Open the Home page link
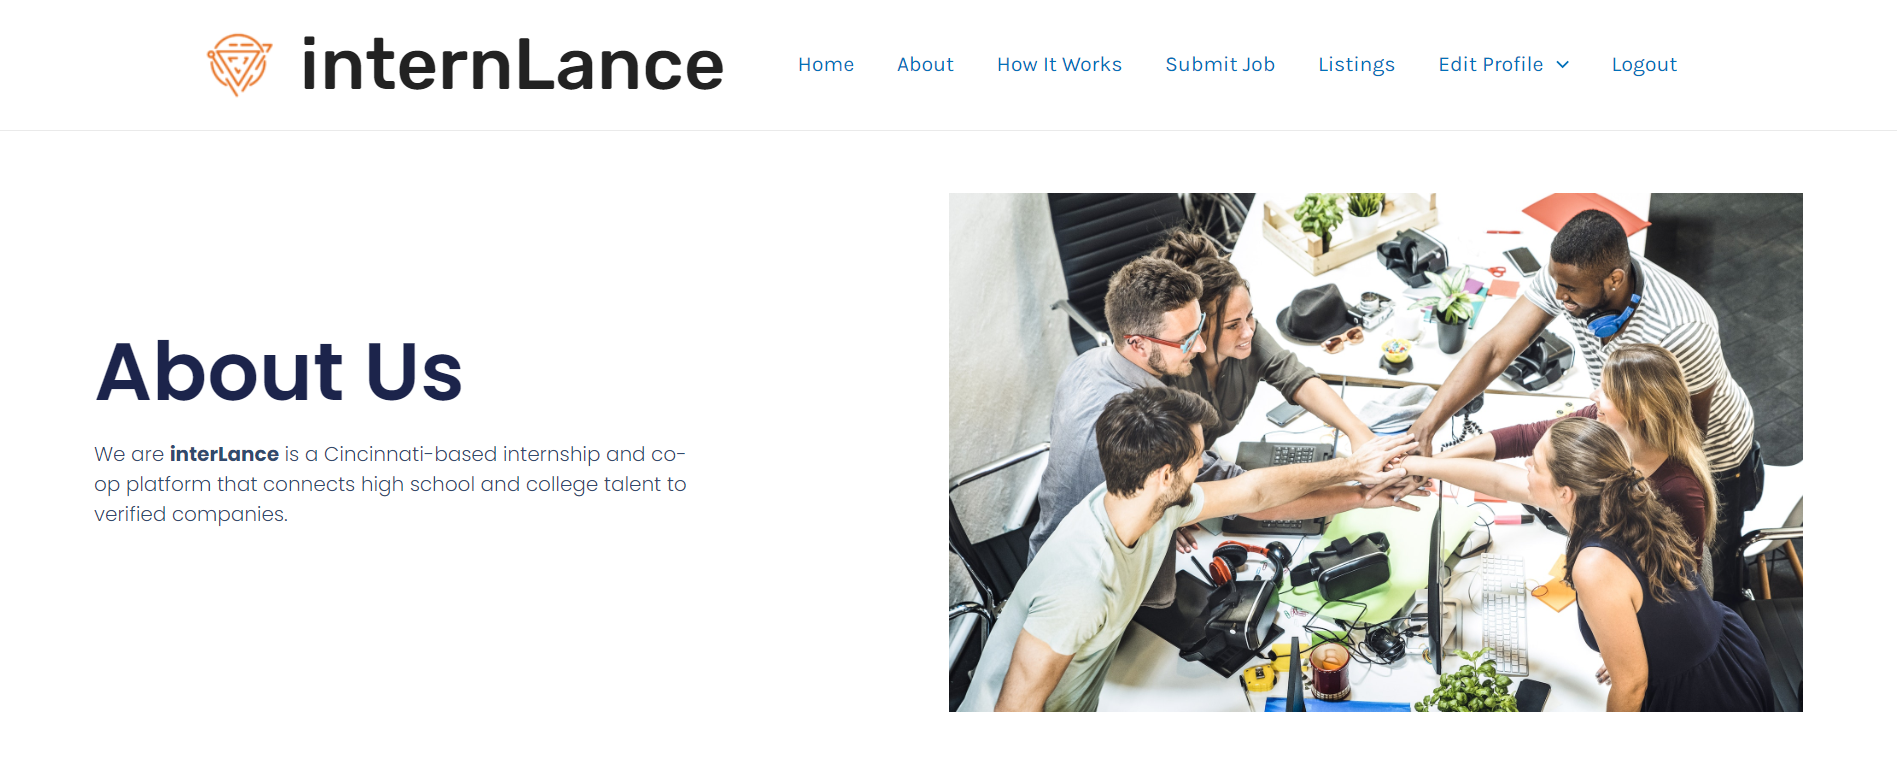Image resolution: width=1897 pixels, height=780 pixels. (826, 65)
